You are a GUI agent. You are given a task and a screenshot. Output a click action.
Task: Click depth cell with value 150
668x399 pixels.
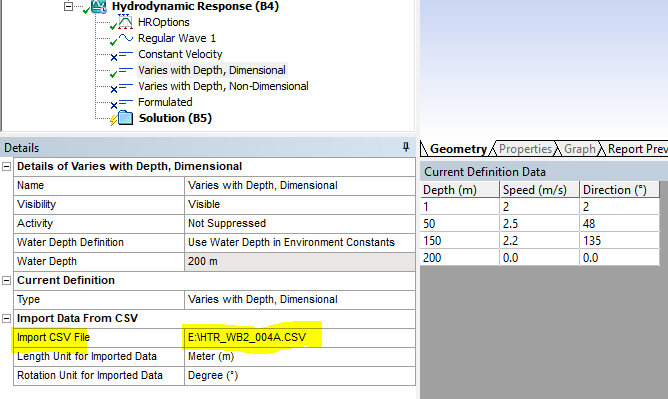pos(460,241)
